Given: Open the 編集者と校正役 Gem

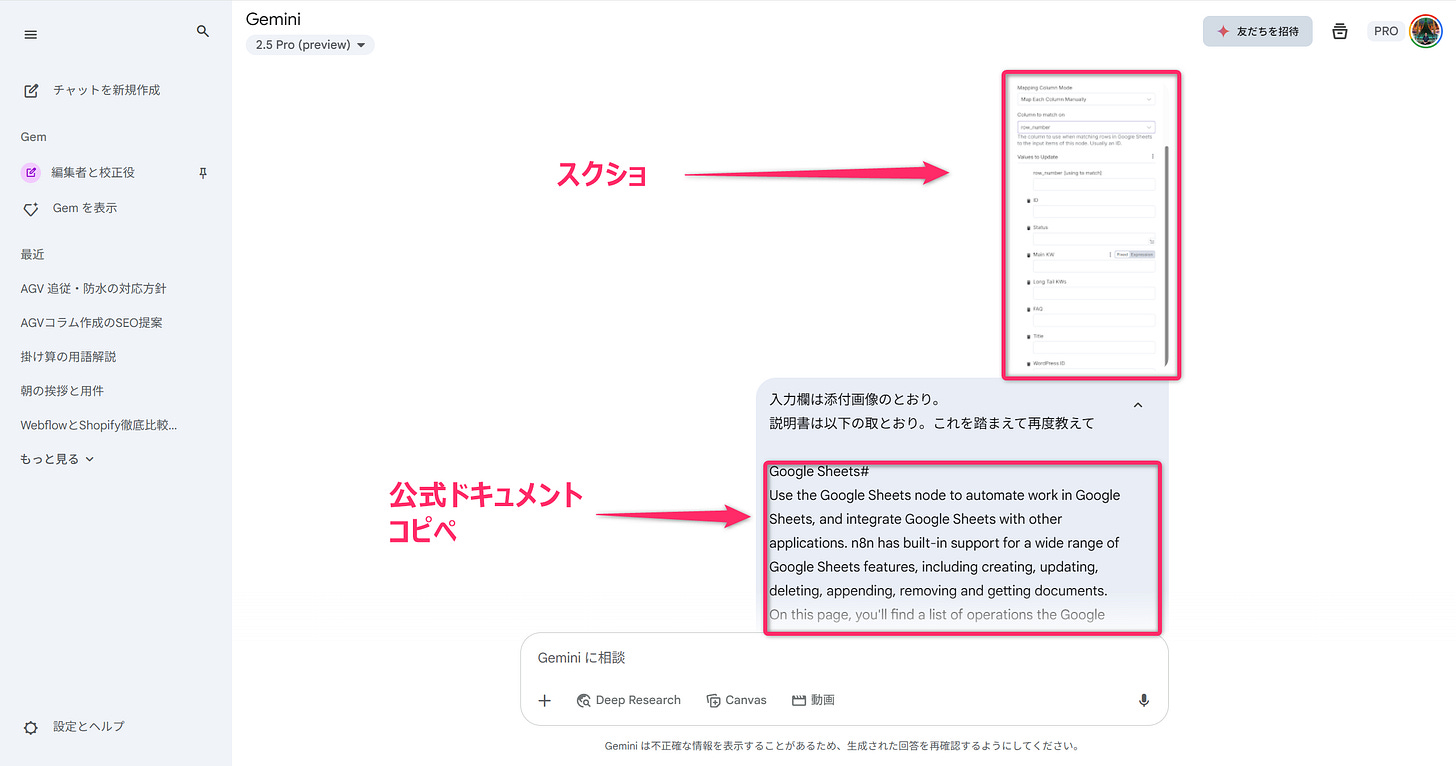Looking at the screenshot, I should [93, 172].
